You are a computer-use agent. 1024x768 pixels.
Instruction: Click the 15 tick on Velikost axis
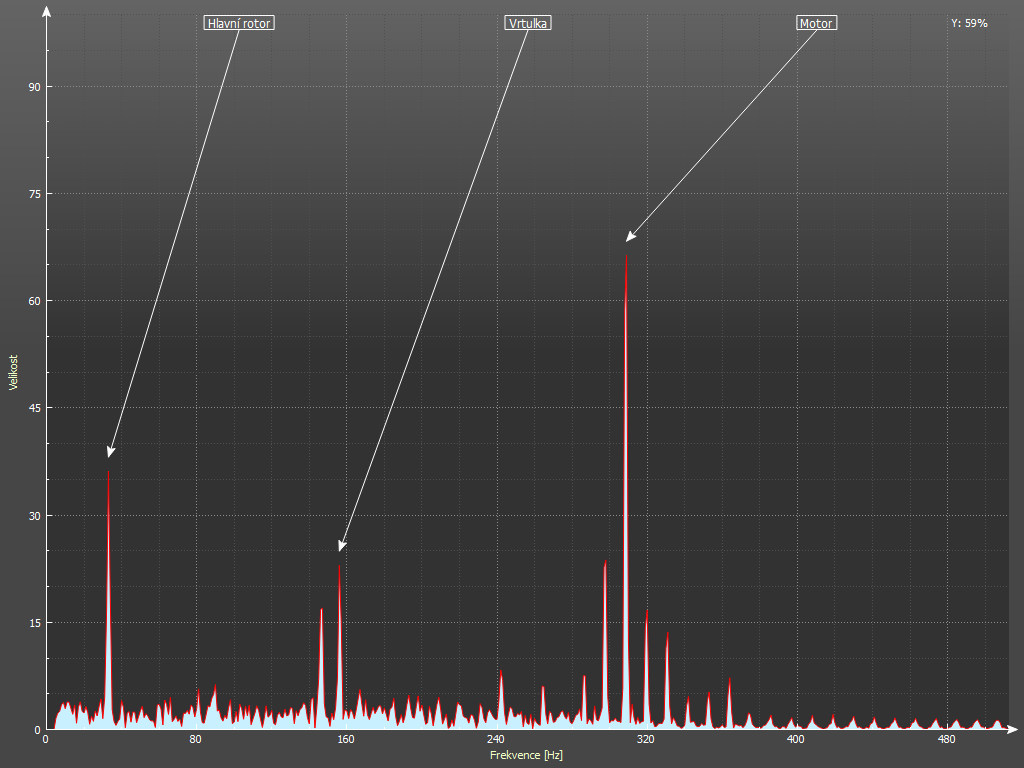(x=33, y=623)
